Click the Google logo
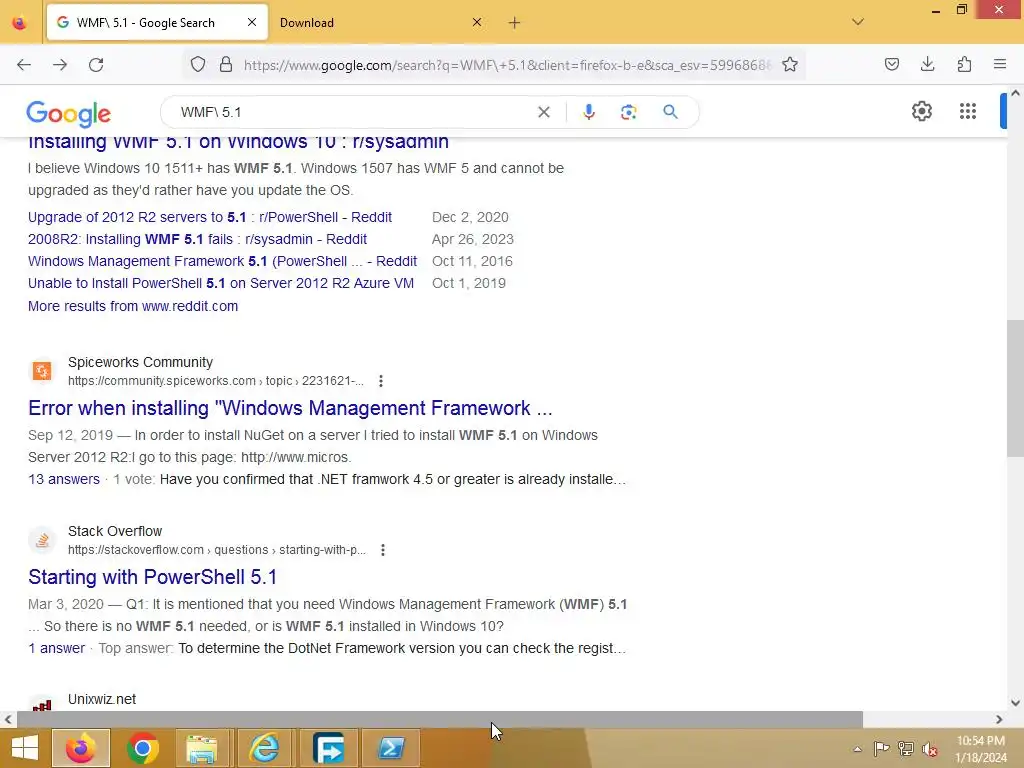Screen dimensions: 1024x768 69,114
